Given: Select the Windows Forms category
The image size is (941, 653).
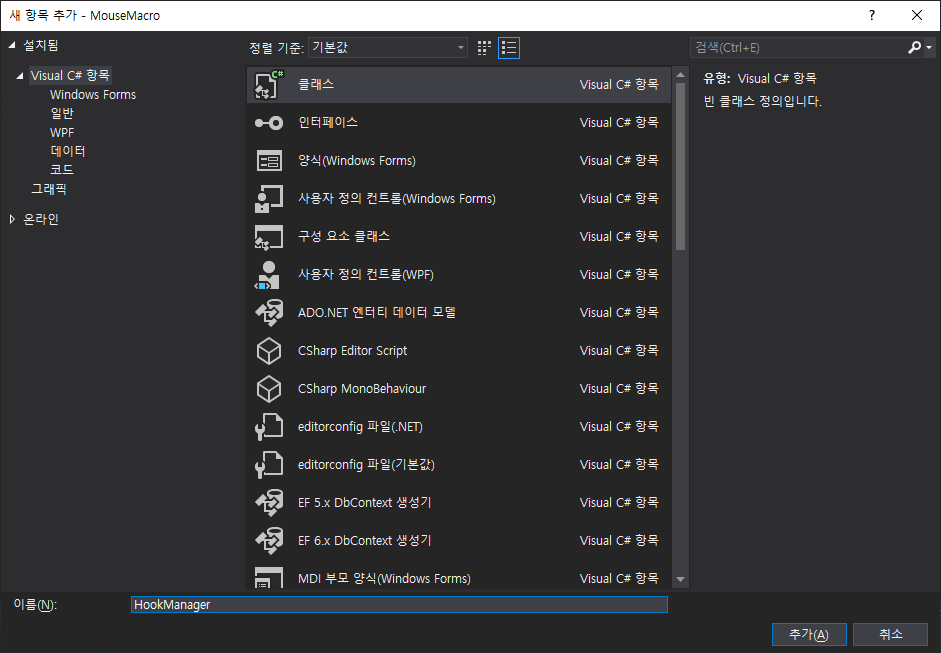Looking at the screenshot, I should 93,95.
